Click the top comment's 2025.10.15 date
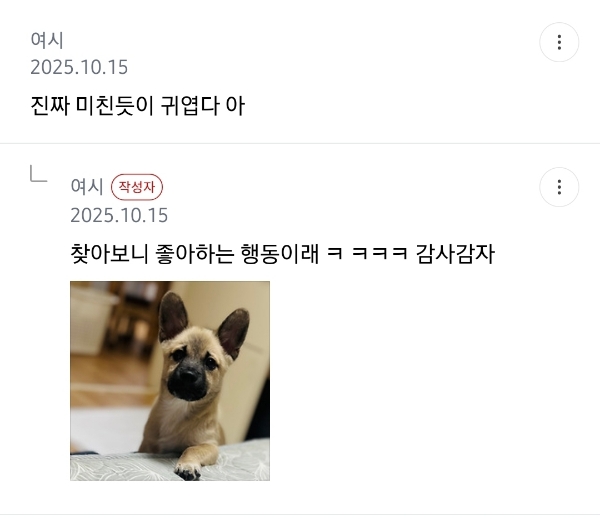This screenshot has height=519, width=600. point(79,67)
